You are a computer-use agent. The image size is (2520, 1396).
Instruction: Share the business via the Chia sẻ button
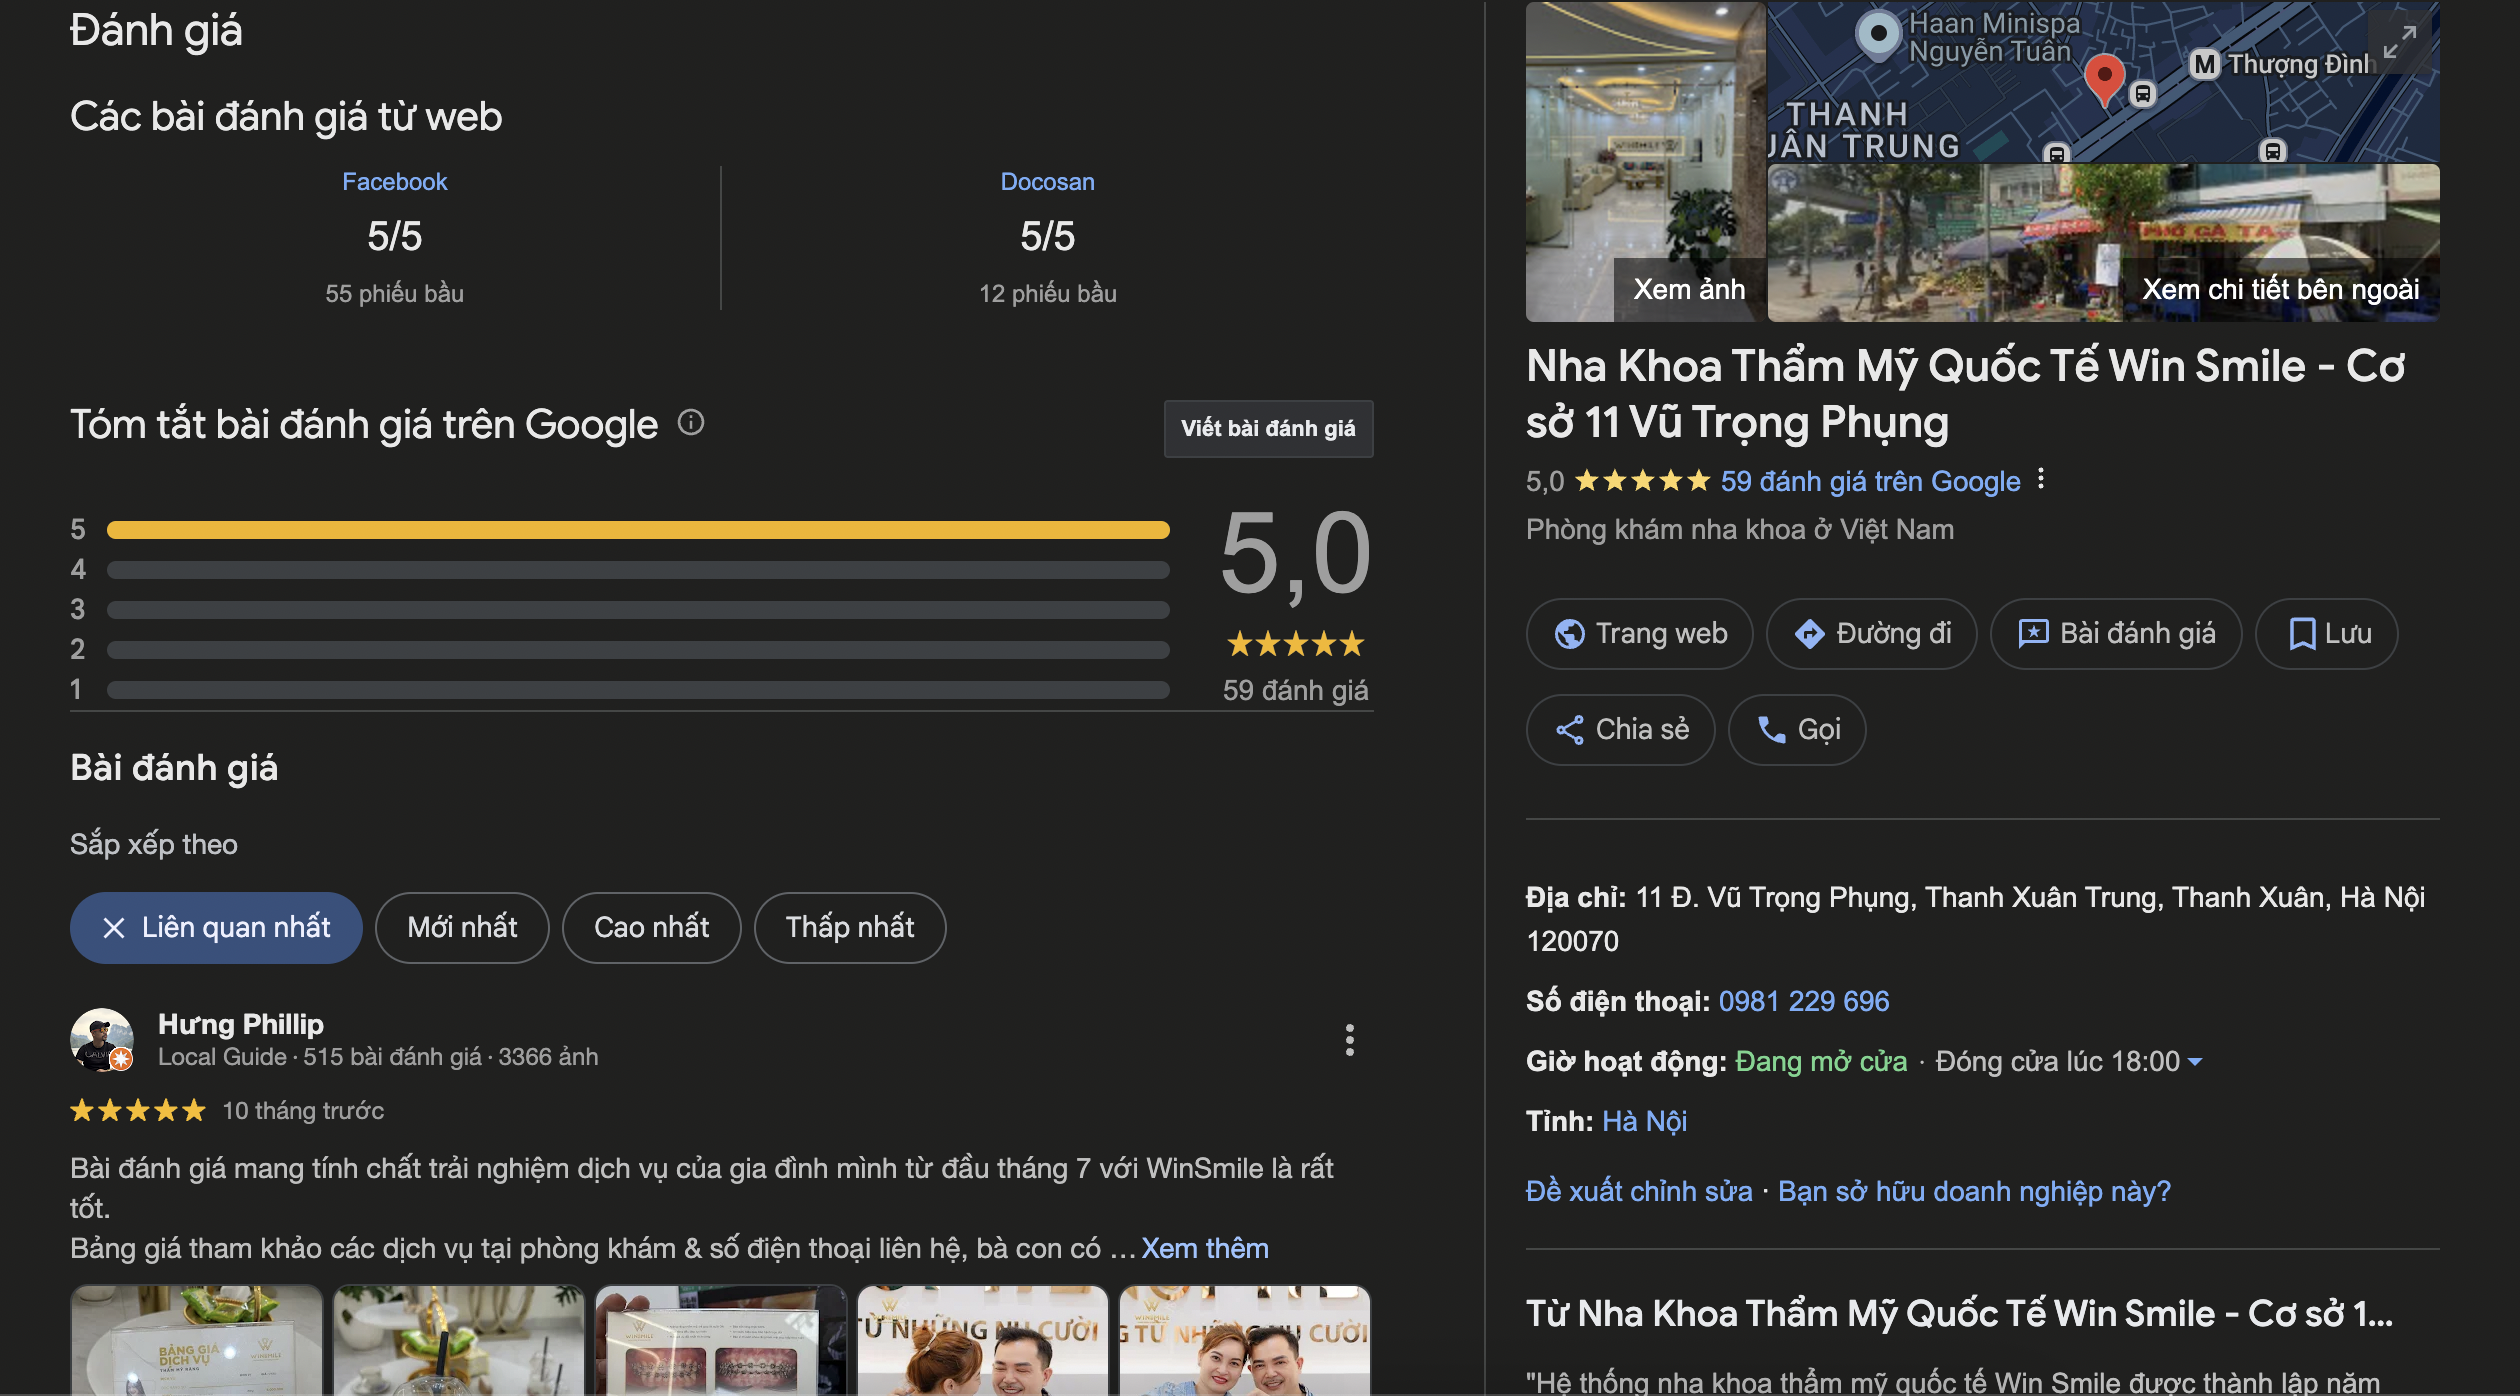click(1621, 730)
